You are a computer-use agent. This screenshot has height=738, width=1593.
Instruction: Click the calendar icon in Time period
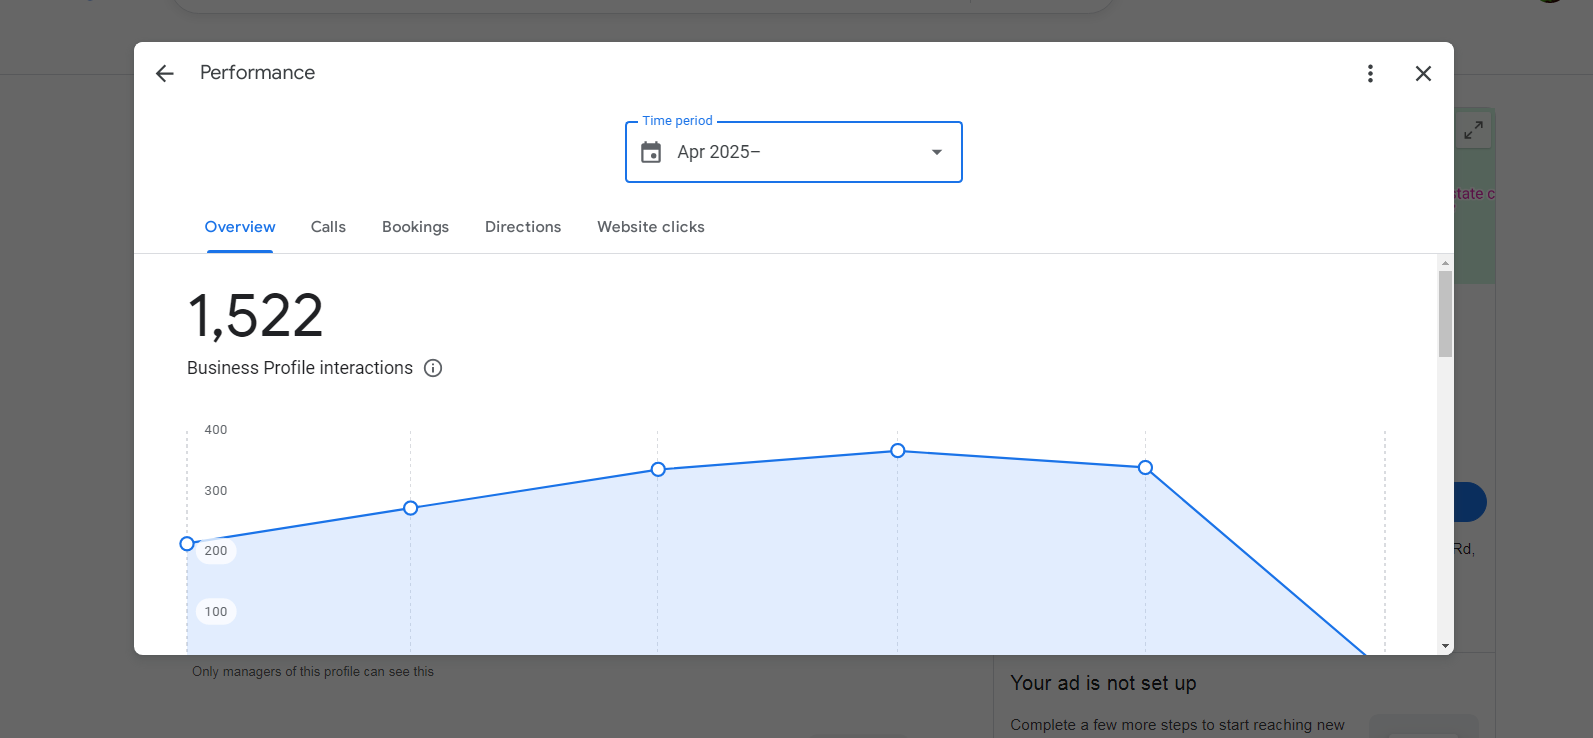[651, 152]
